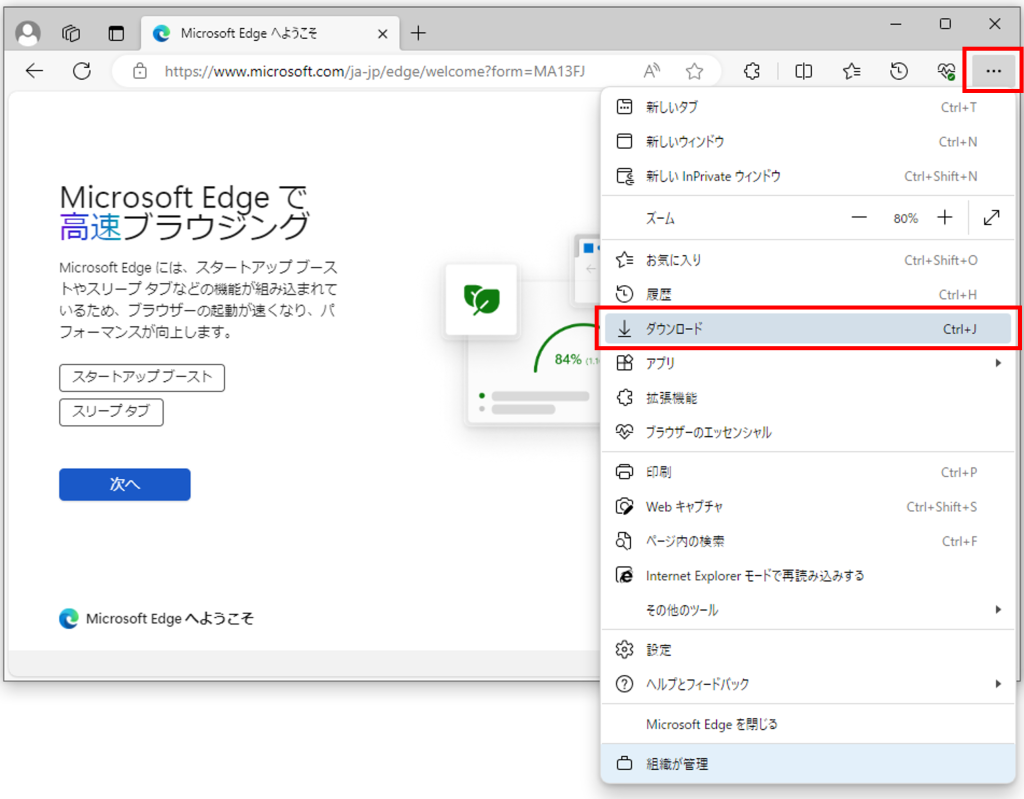
Task: Select 新しいウィンドウ menu item
Action: (x=807, y=142)
